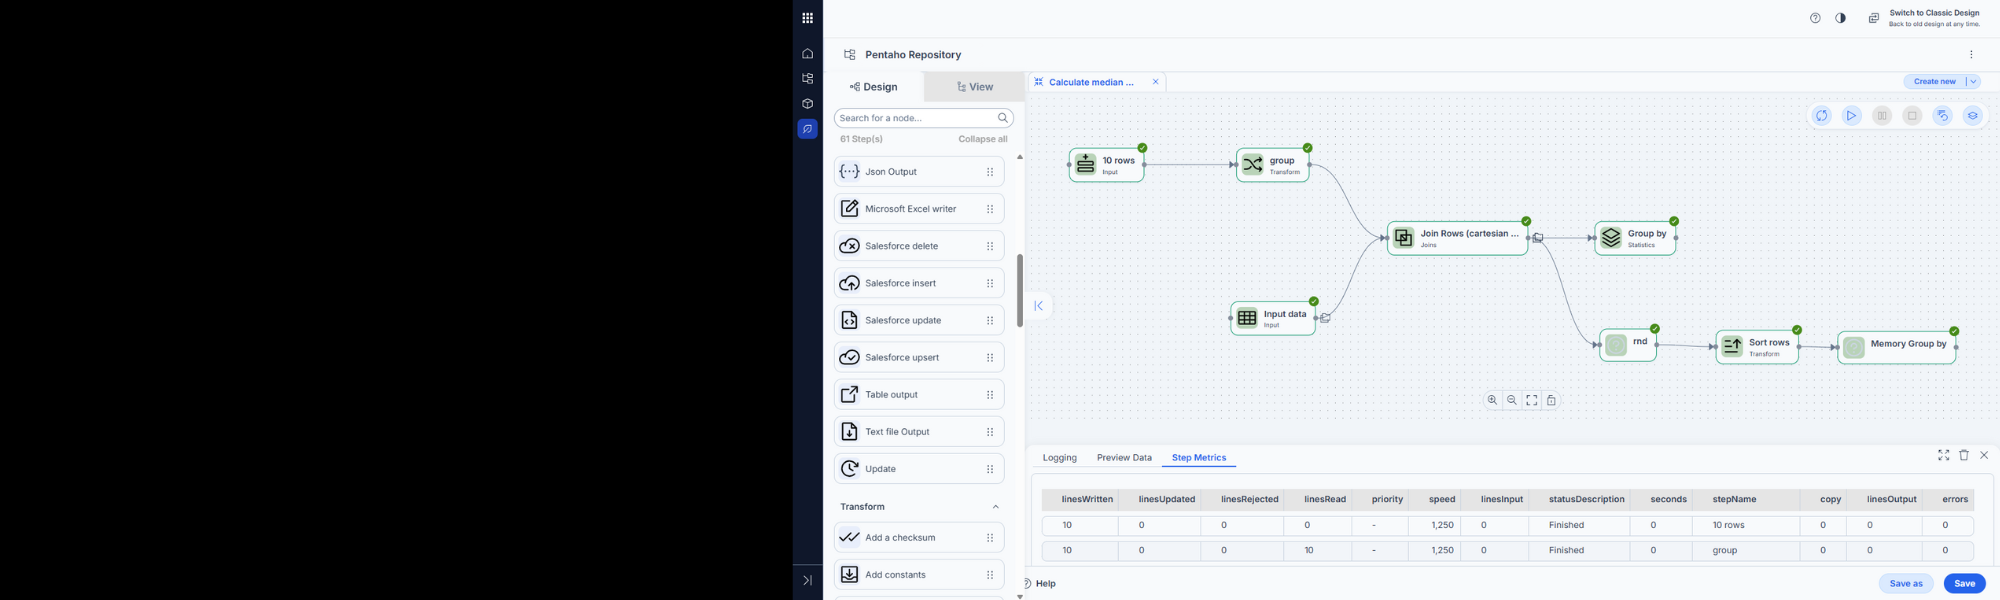
Task: Open the Home icon in left sidebar
Action: tap(807, 54)
